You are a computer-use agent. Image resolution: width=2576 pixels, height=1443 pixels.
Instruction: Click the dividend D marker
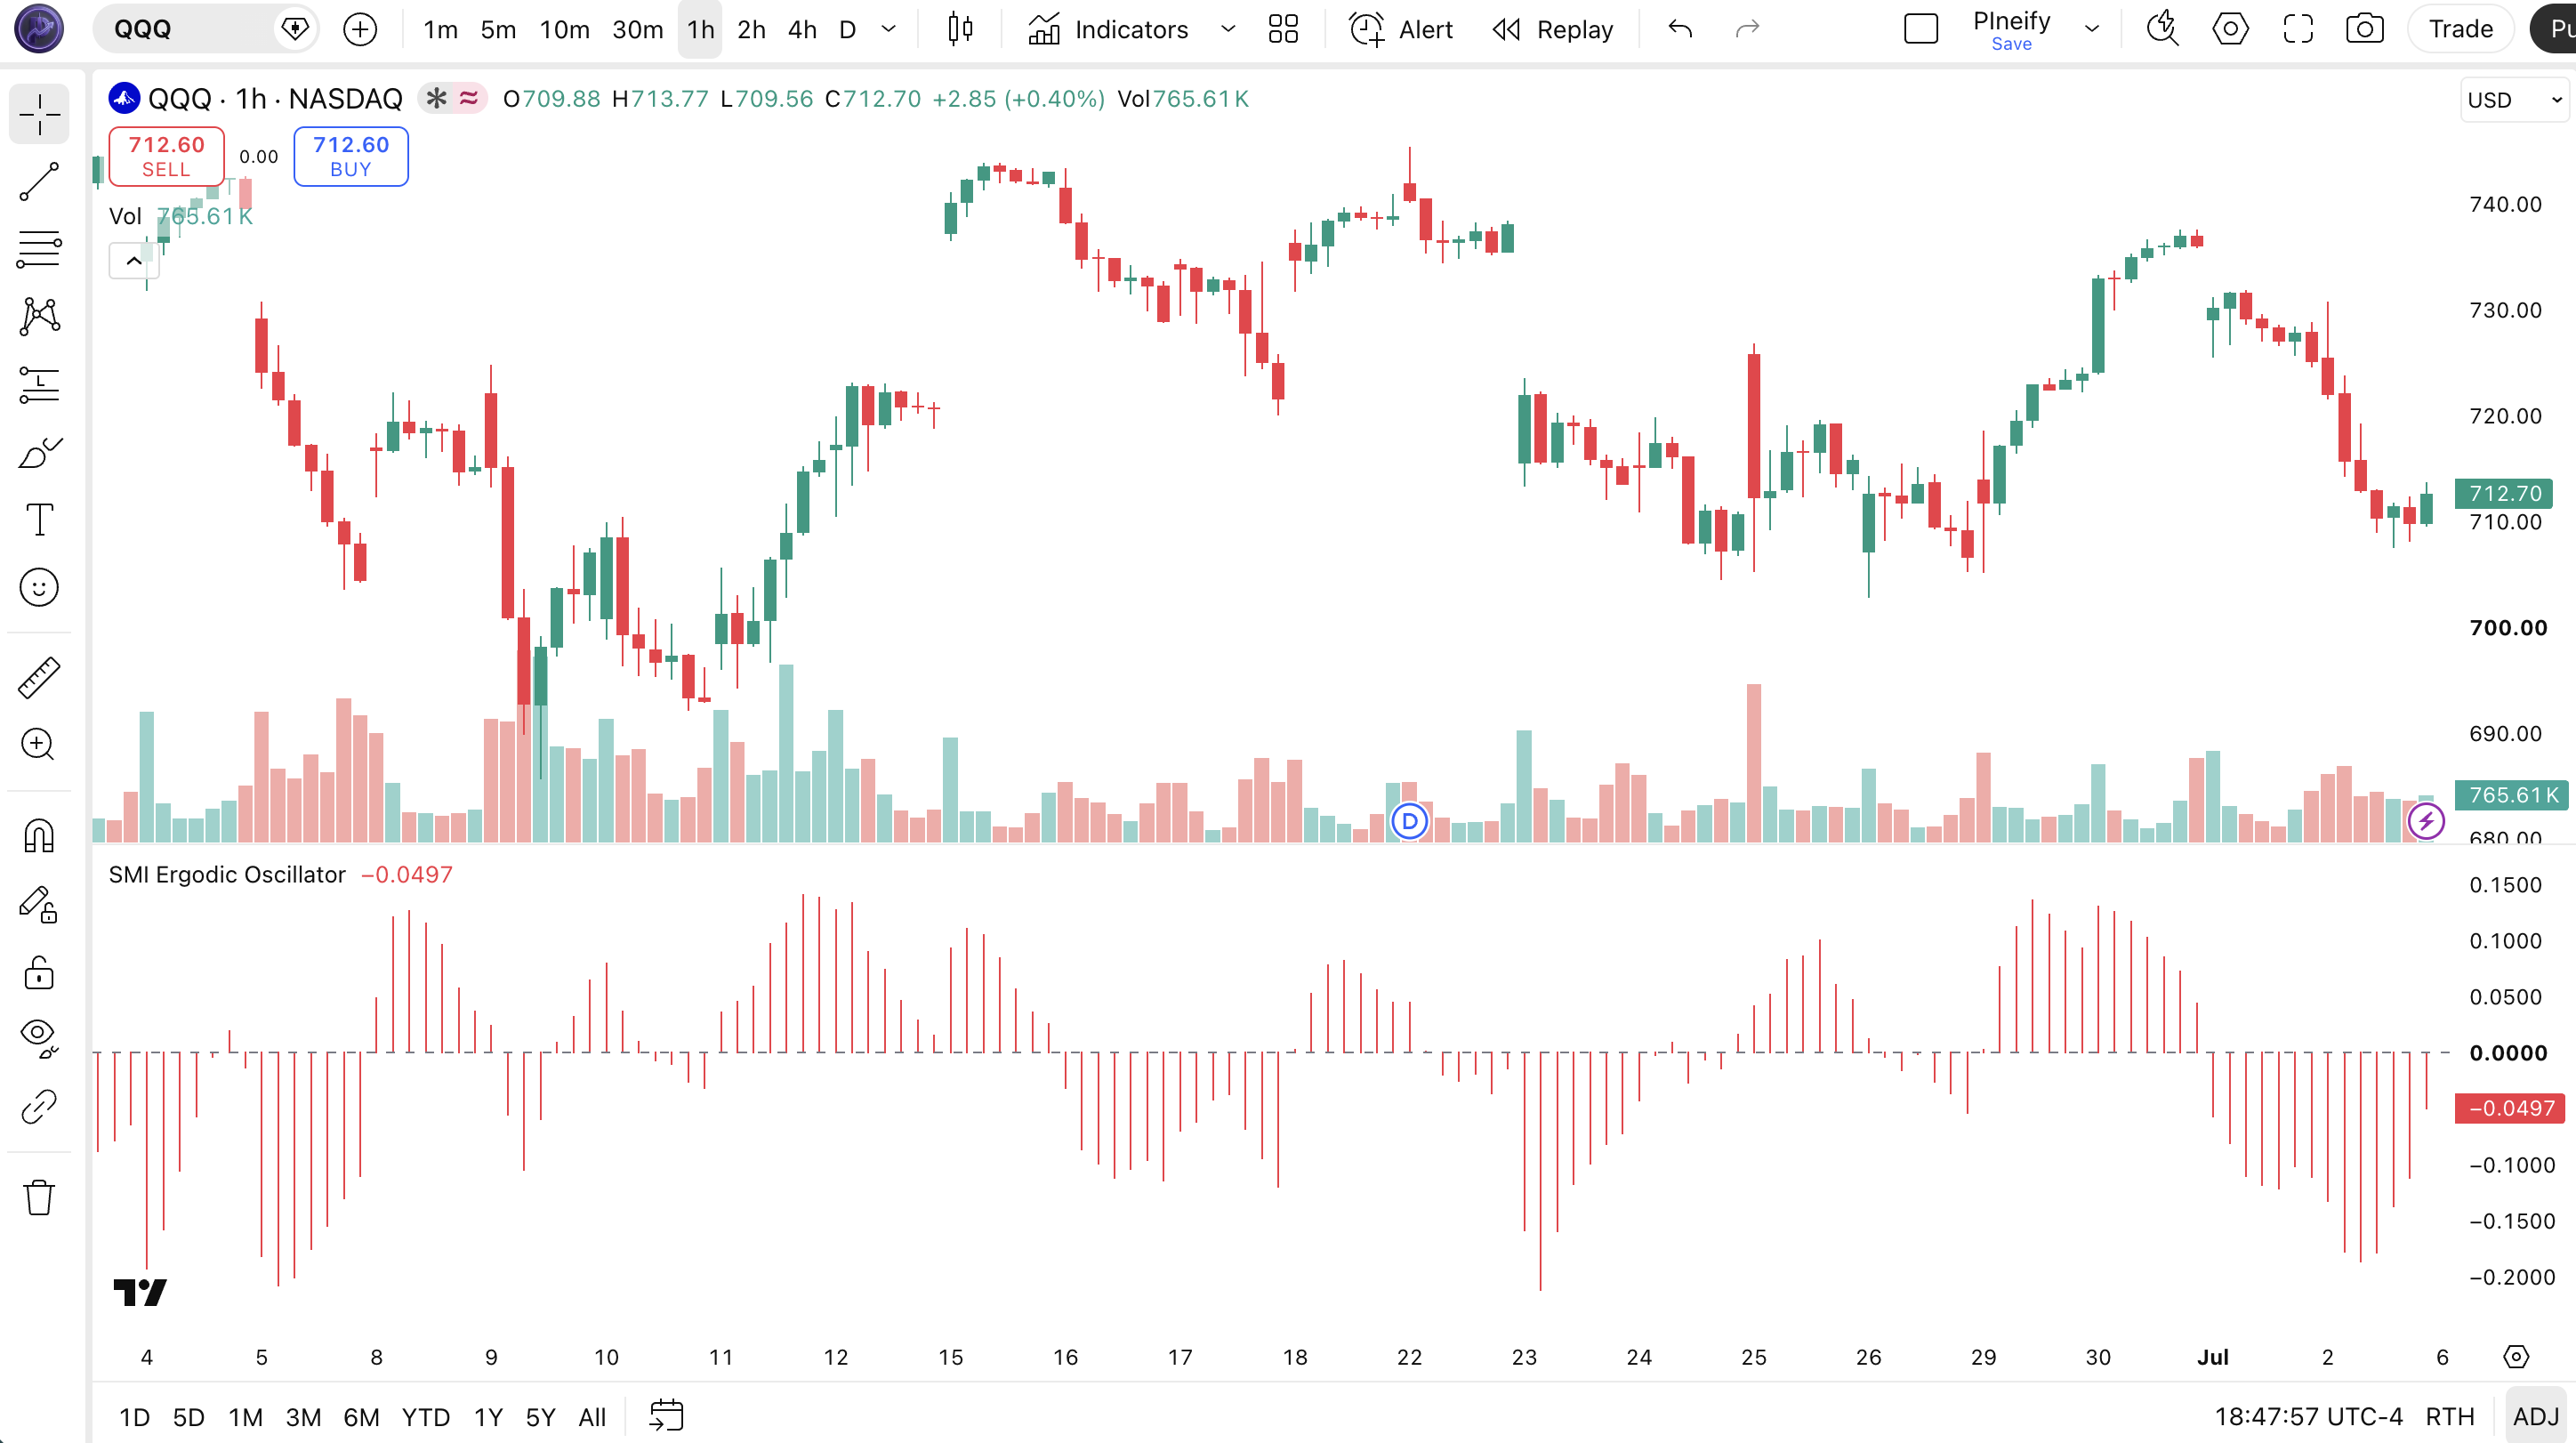[x=1409, y=821]
